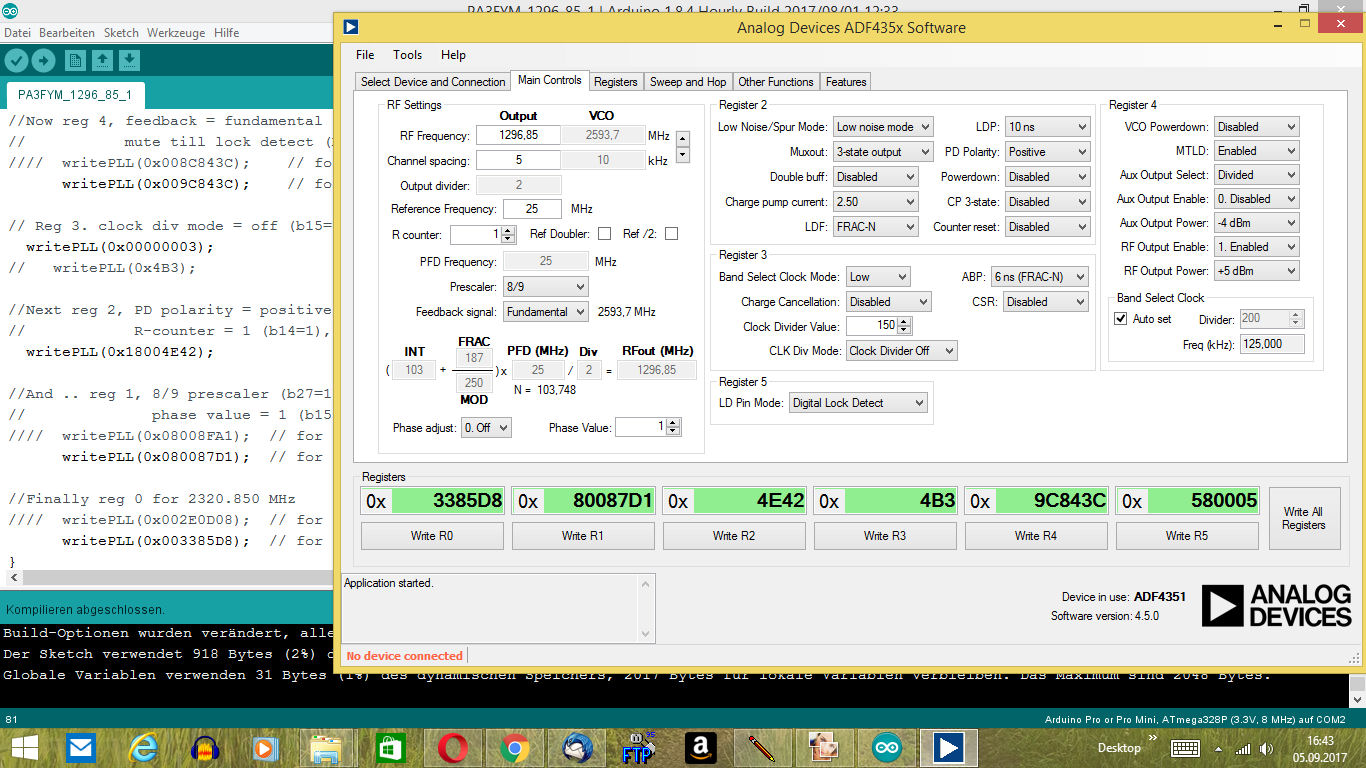Click the Write R0 button
1366x768 pixels.
click(x=432, y=536)
